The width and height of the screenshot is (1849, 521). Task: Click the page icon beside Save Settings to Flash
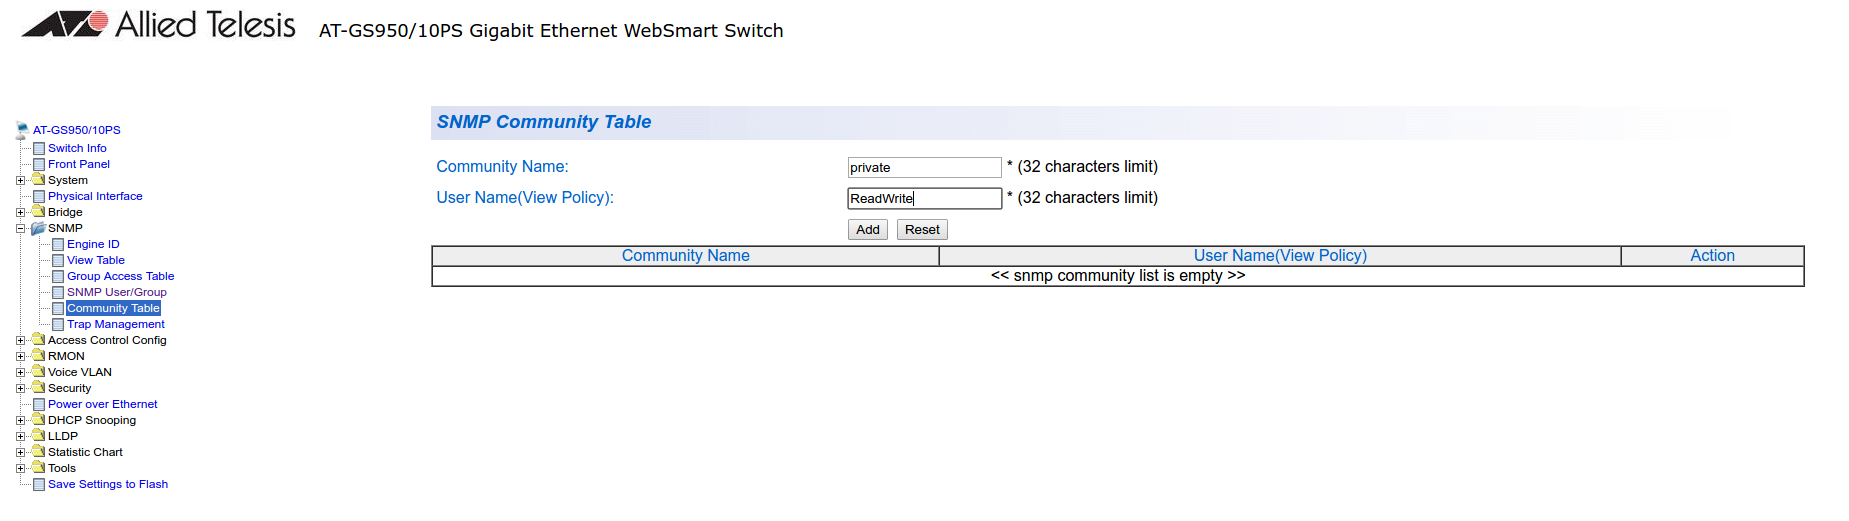(x=39, y=485)
